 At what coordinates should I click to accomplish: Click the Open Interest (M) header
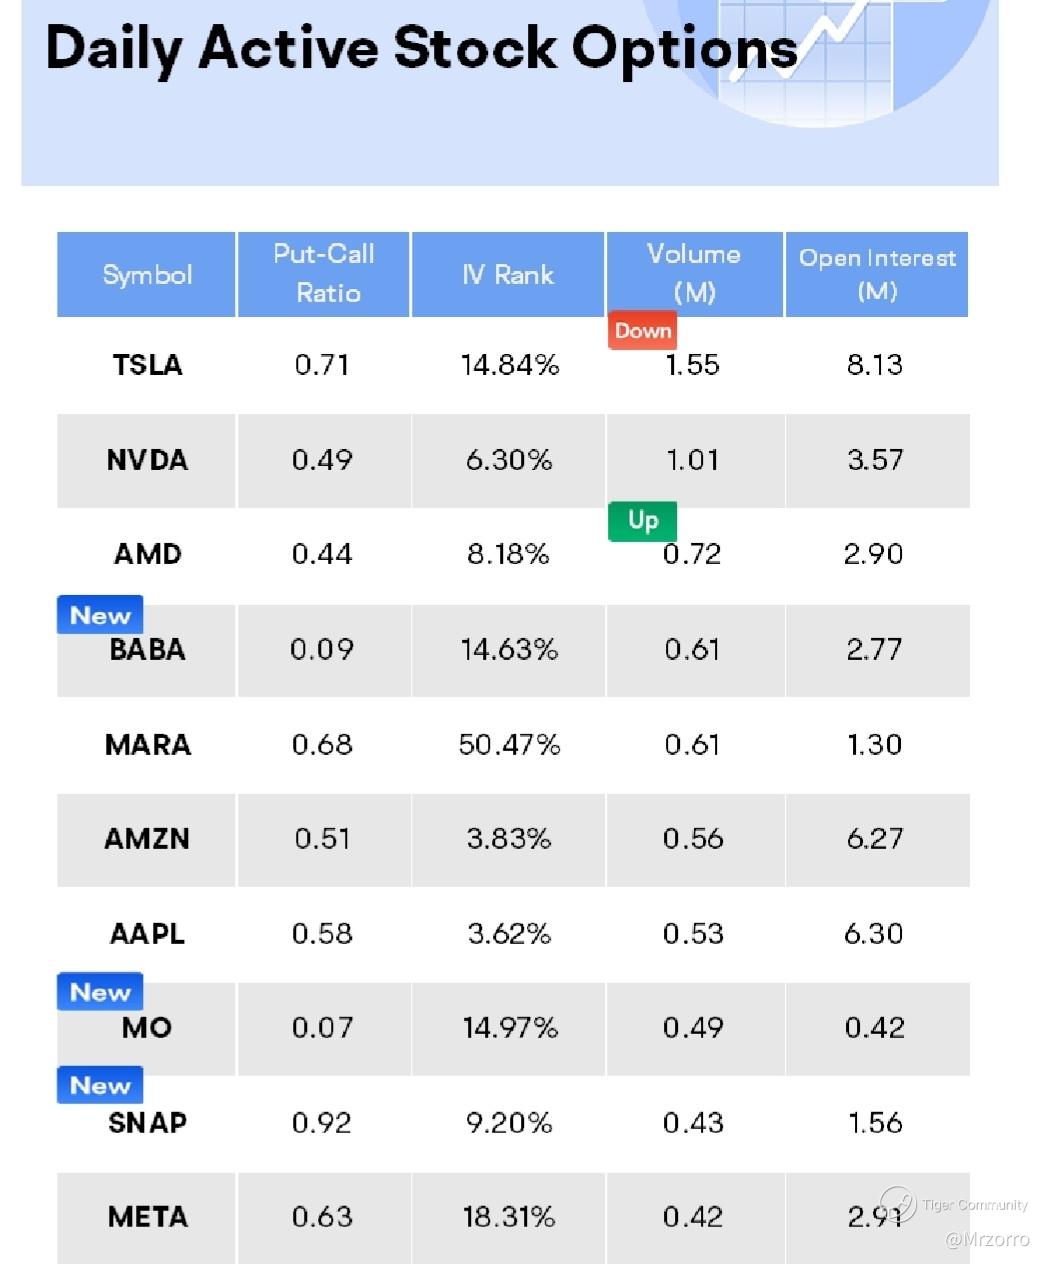coord(877,273)
